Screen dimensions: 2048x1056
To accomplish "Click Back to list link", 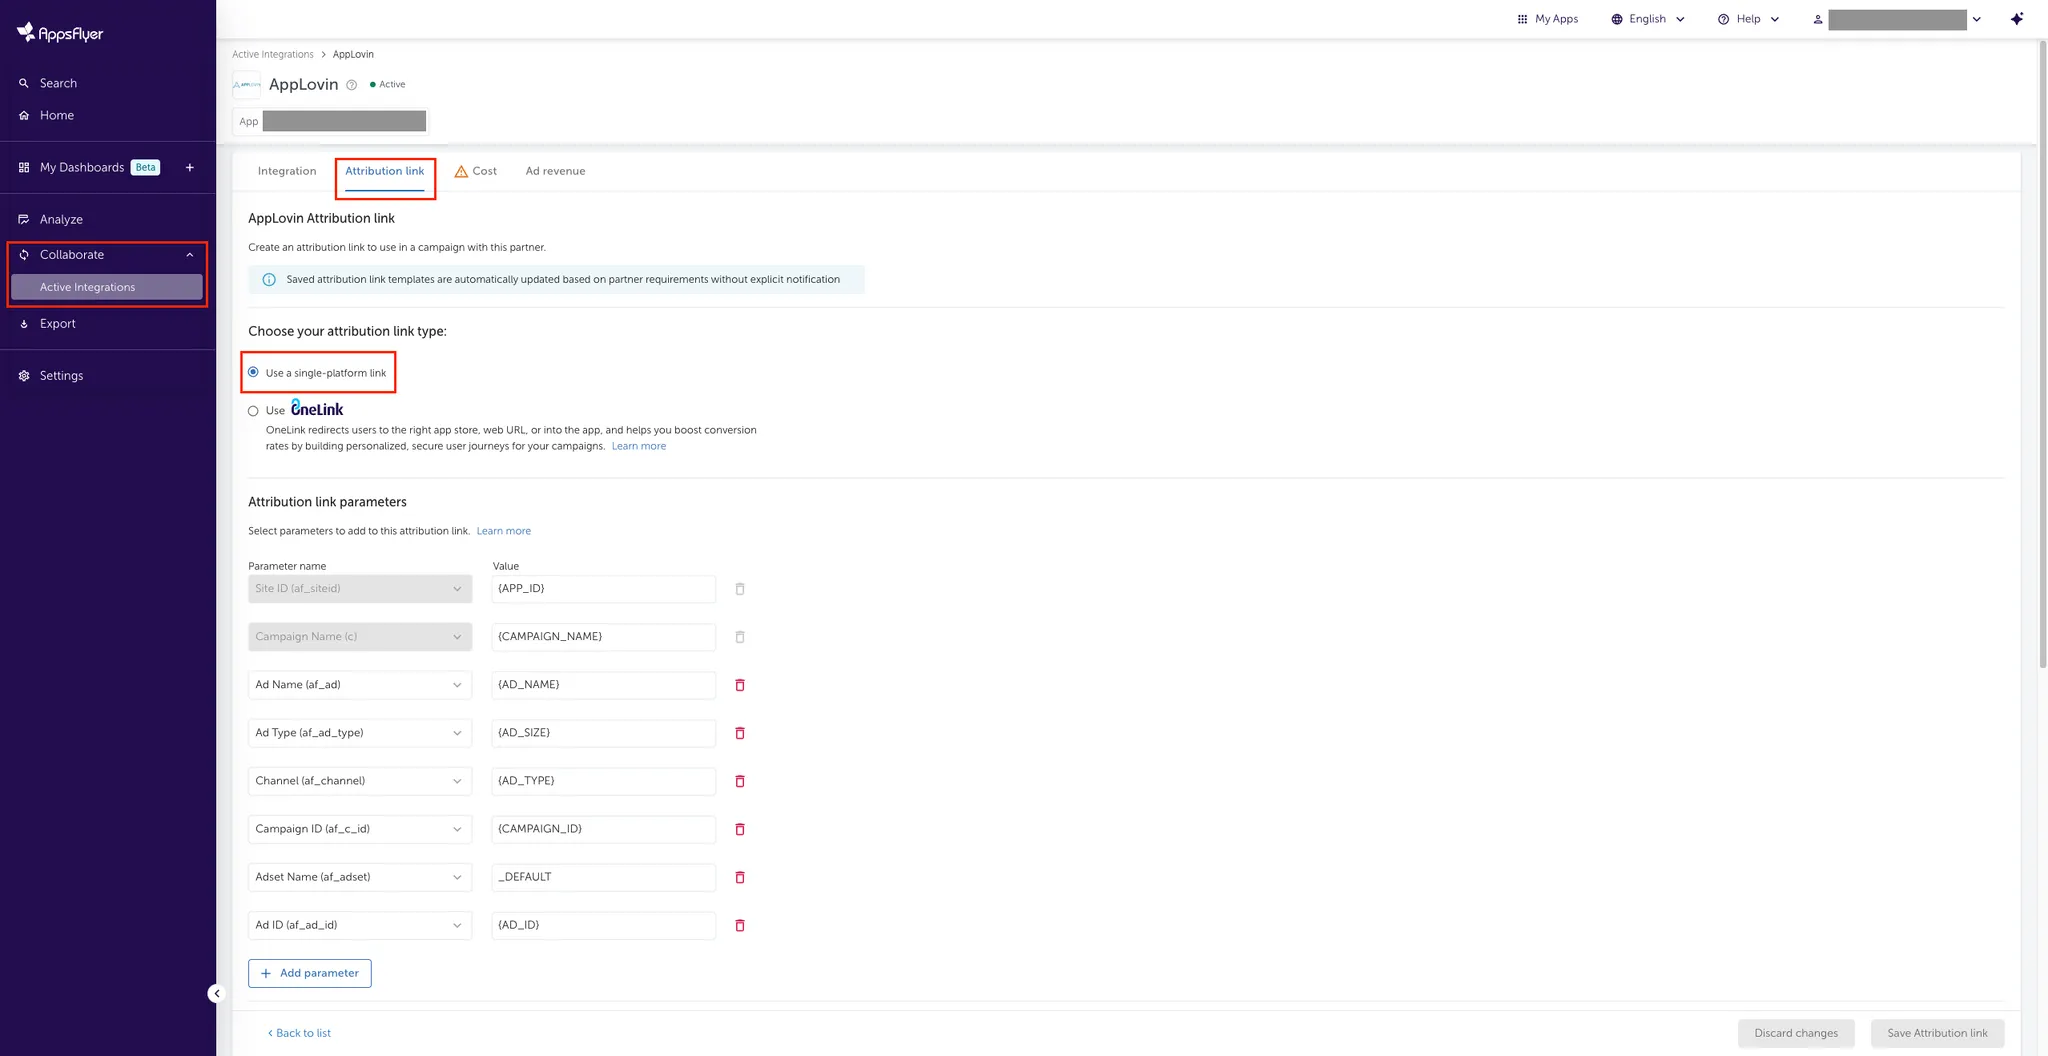I will 299,1033.
